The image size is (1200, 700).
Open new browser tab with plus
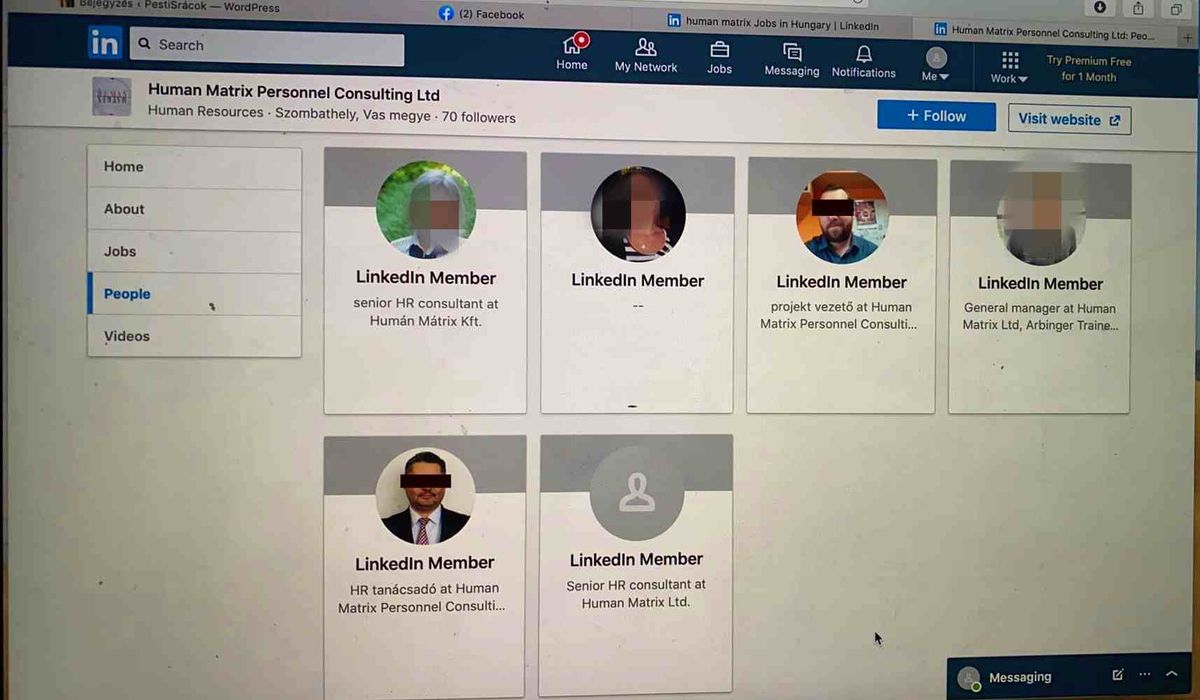click(x=1188, y=37)
